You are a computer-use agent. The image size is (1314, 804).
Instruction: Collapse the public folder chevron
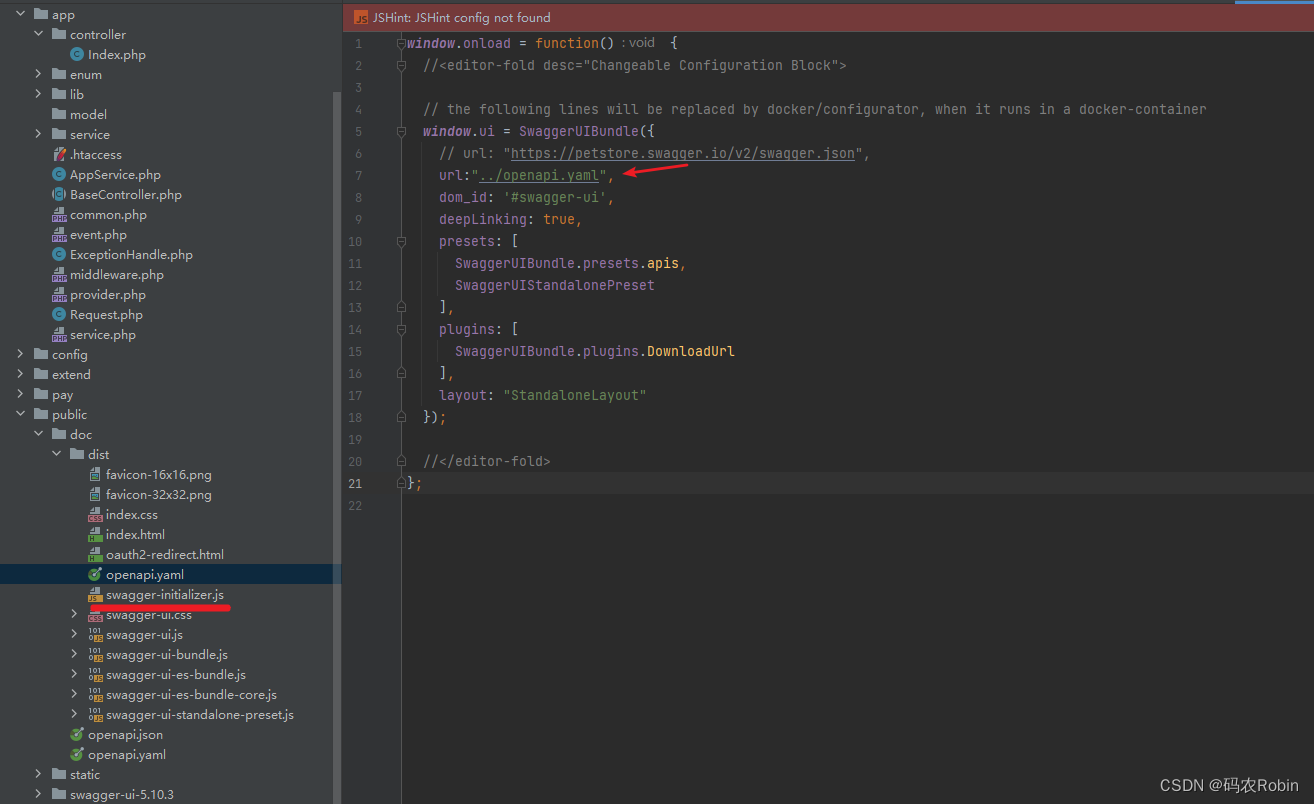21,414
